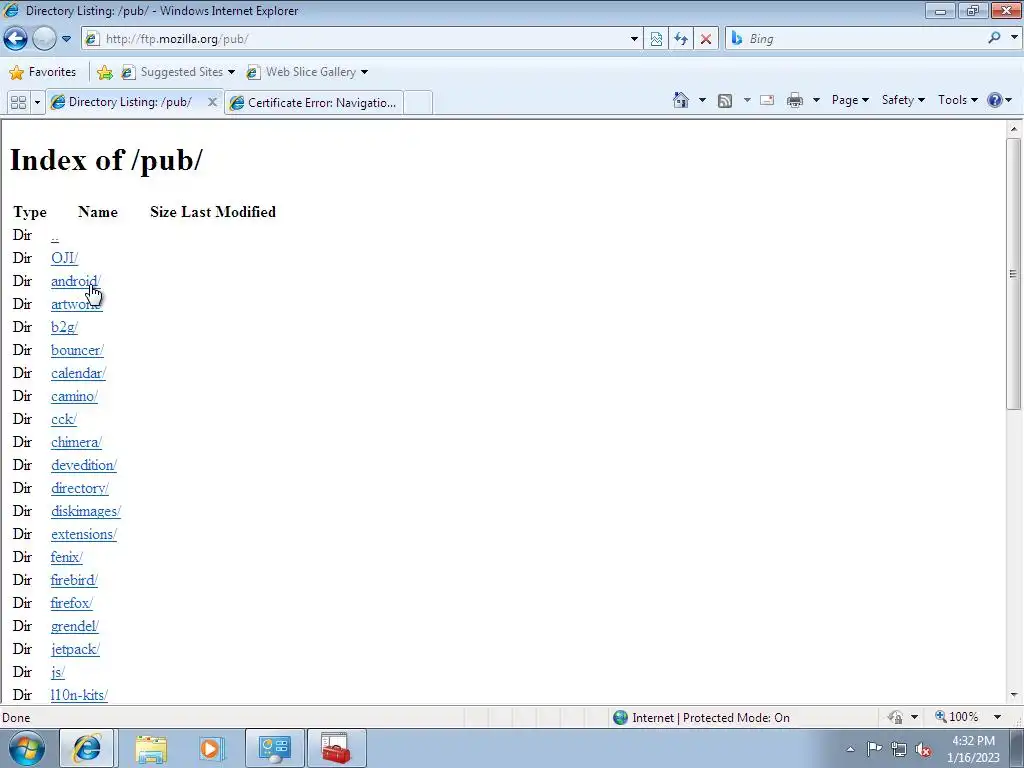Image resolution: width=1024 pixels, height=768 pixels.
Task: Open the search provider dropdown arrow
Action: [1014, 38]
